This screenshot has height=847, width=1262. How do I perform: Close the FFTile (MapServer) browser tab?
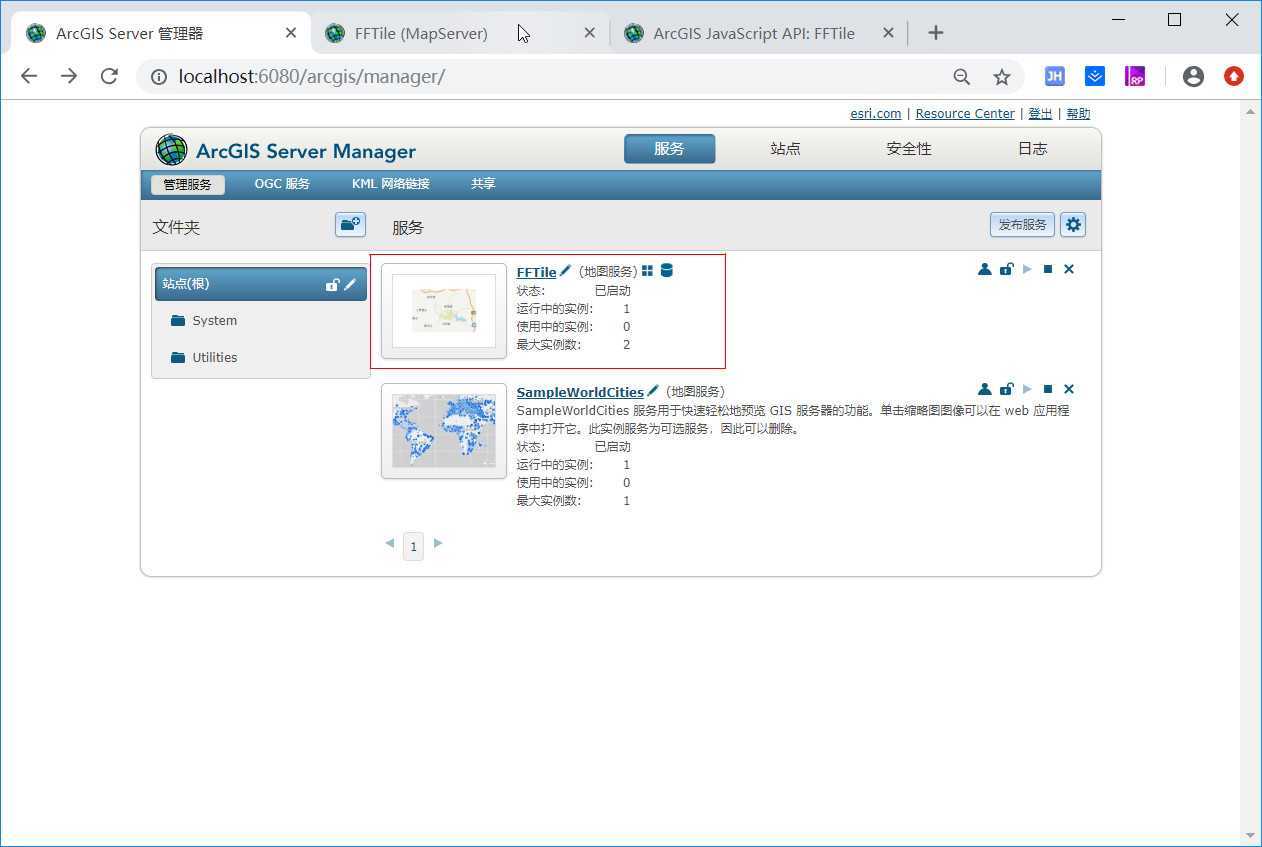coord(589,33)
